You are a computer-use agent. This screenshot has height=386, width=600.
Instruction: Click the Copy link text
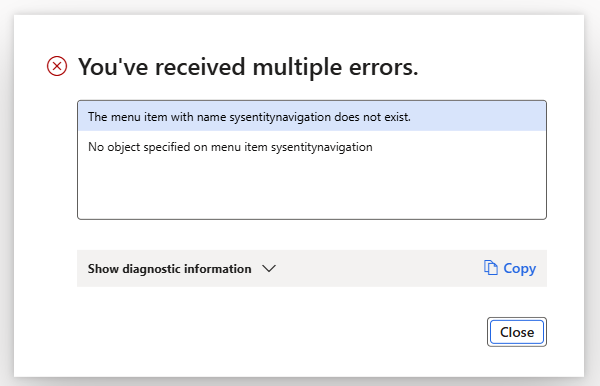(x=520, y=269)
